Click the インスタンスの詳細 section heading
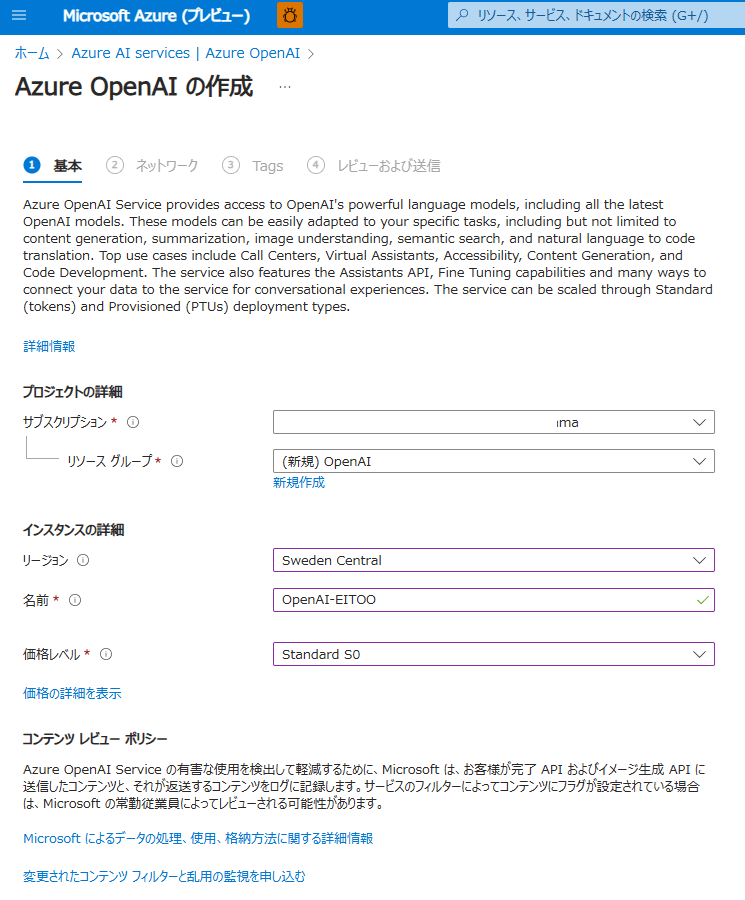 (x=73, y=530)
